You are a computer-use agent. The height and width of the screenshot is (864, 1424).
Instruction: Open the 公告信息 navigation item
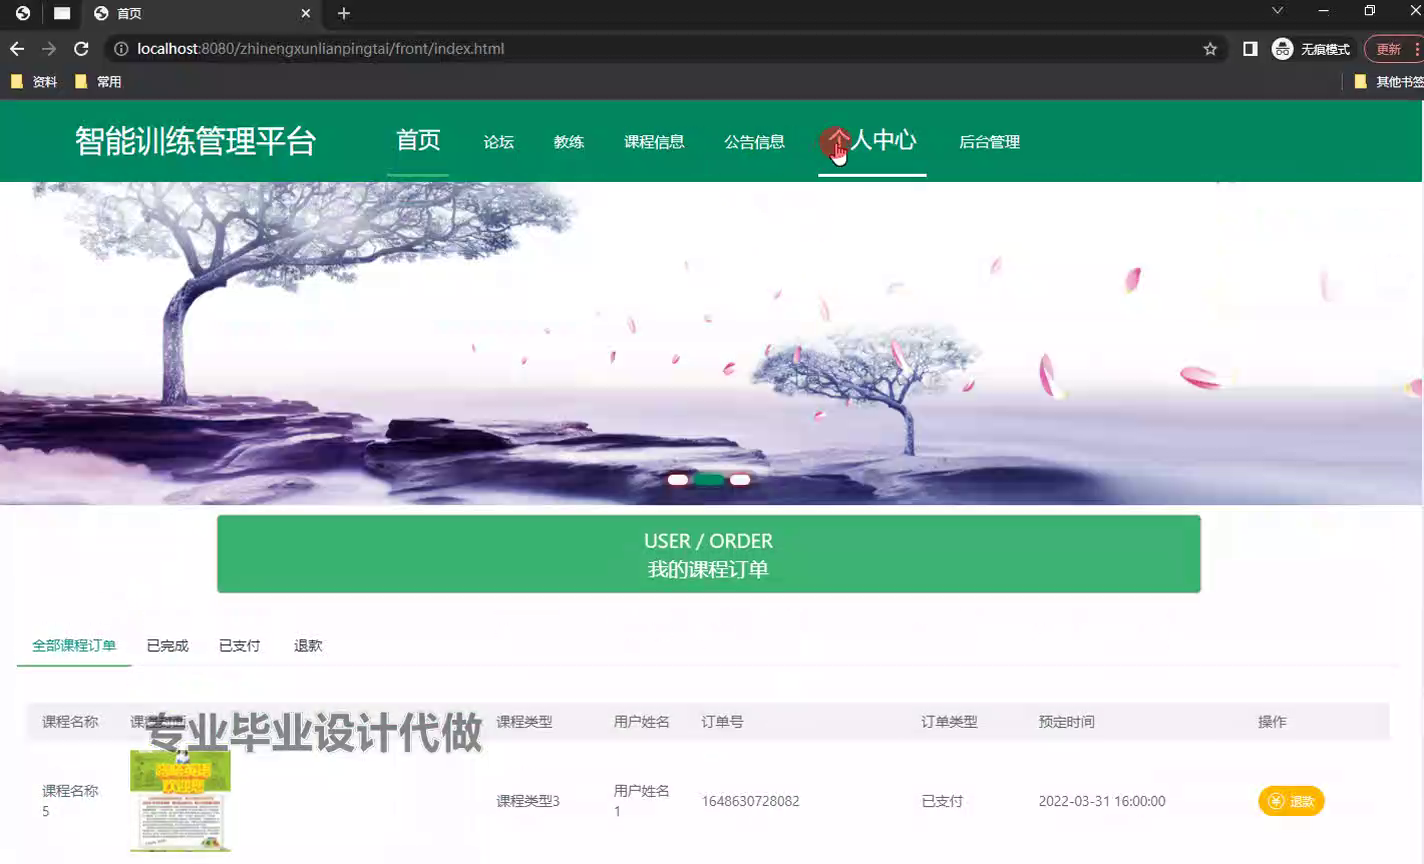(x=754, y=142)
